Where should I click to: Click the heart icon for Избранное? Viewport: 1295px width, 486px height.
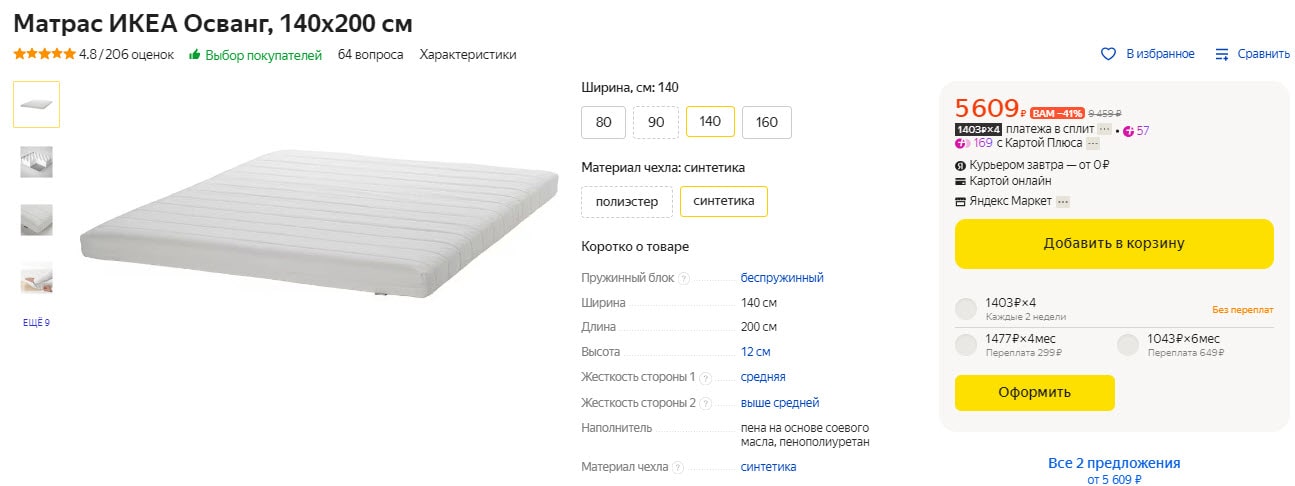point(1108,54)
